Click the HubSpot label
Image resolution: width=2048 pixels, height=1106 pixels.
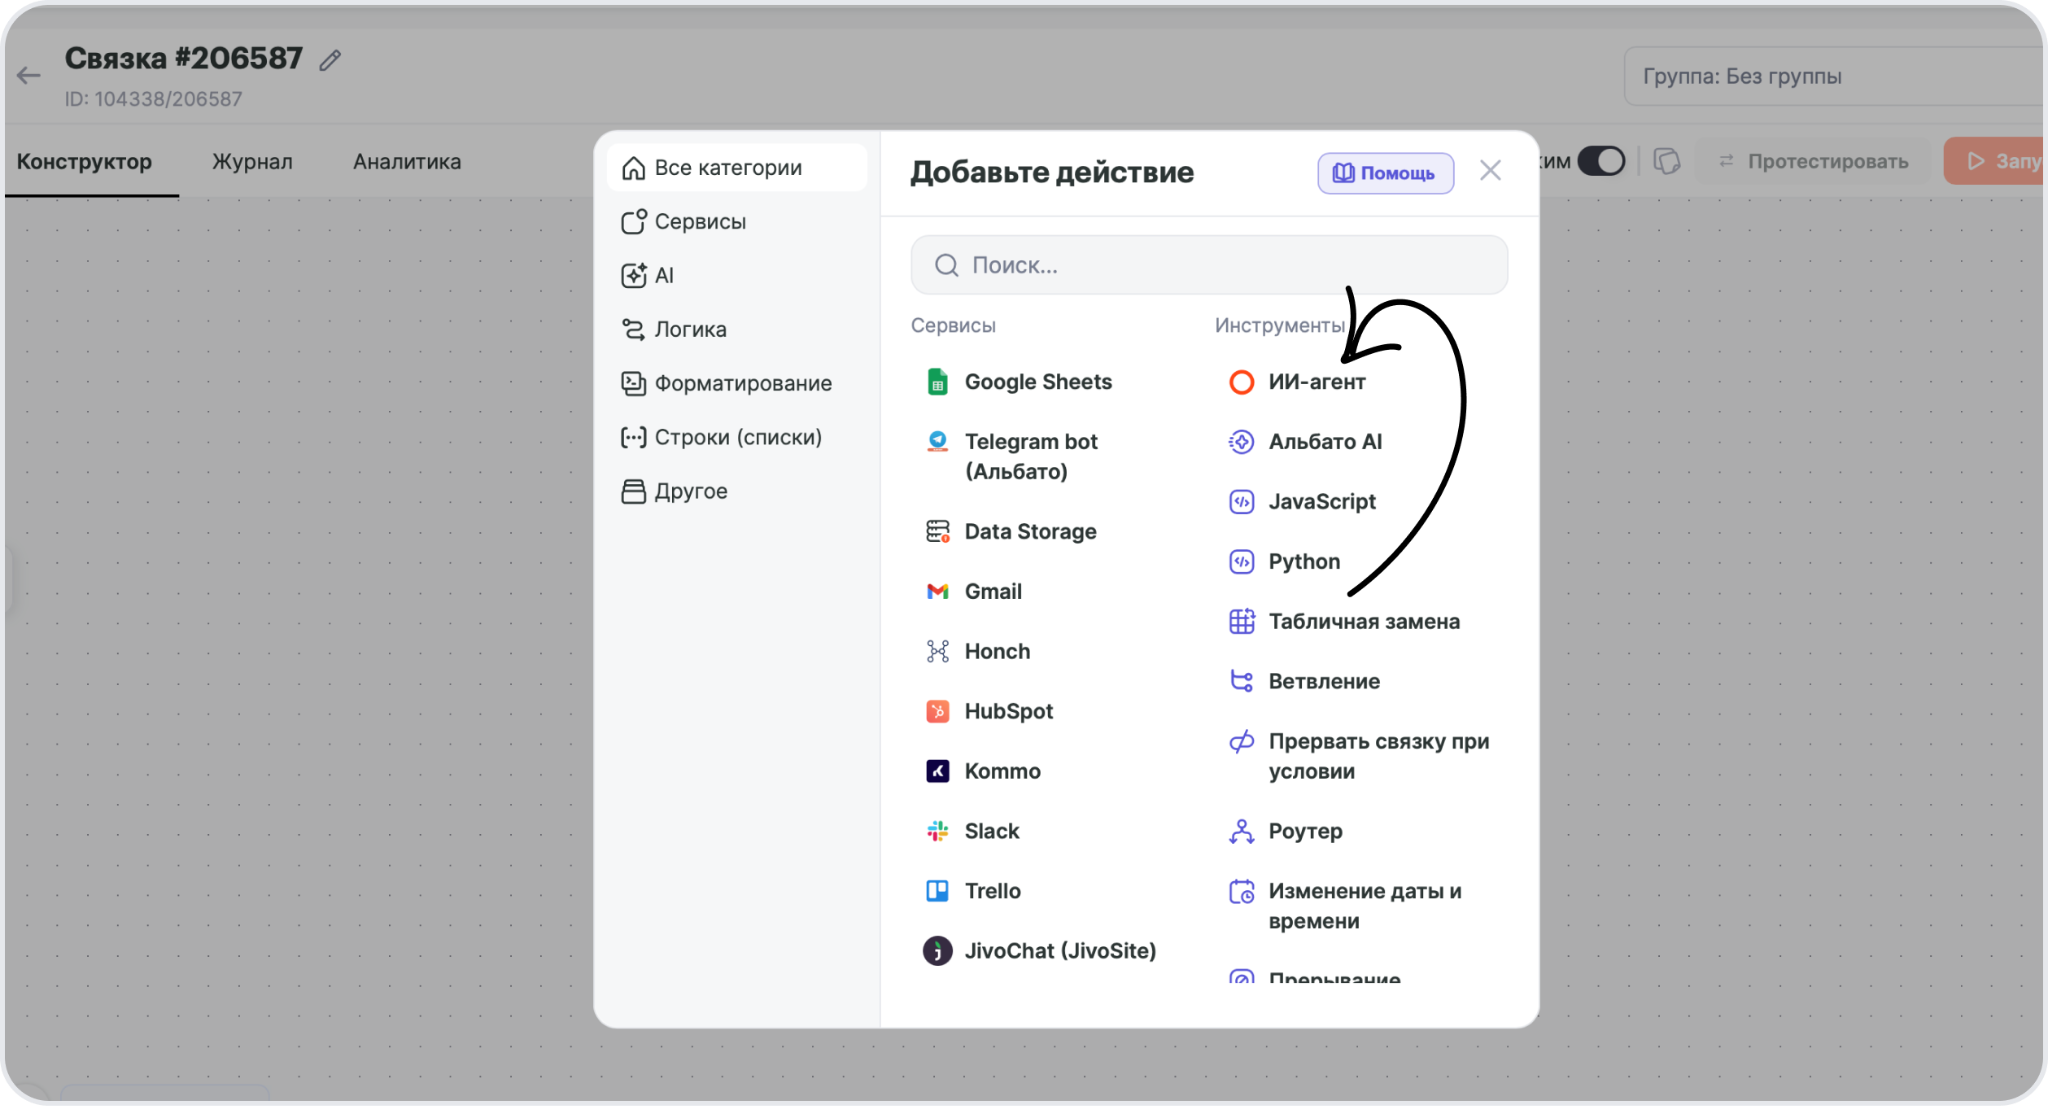coord(1009,712)
